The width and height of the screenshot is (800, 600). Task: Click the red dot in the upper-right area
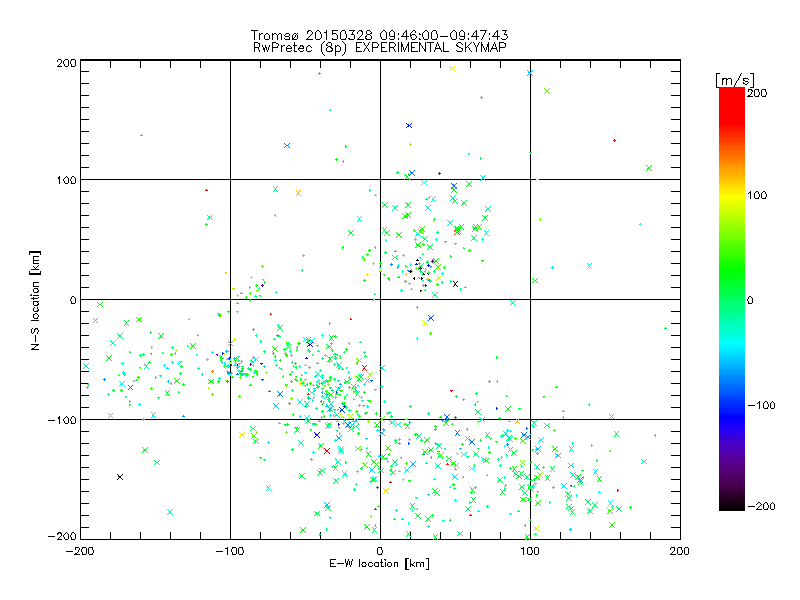[614, 140]
